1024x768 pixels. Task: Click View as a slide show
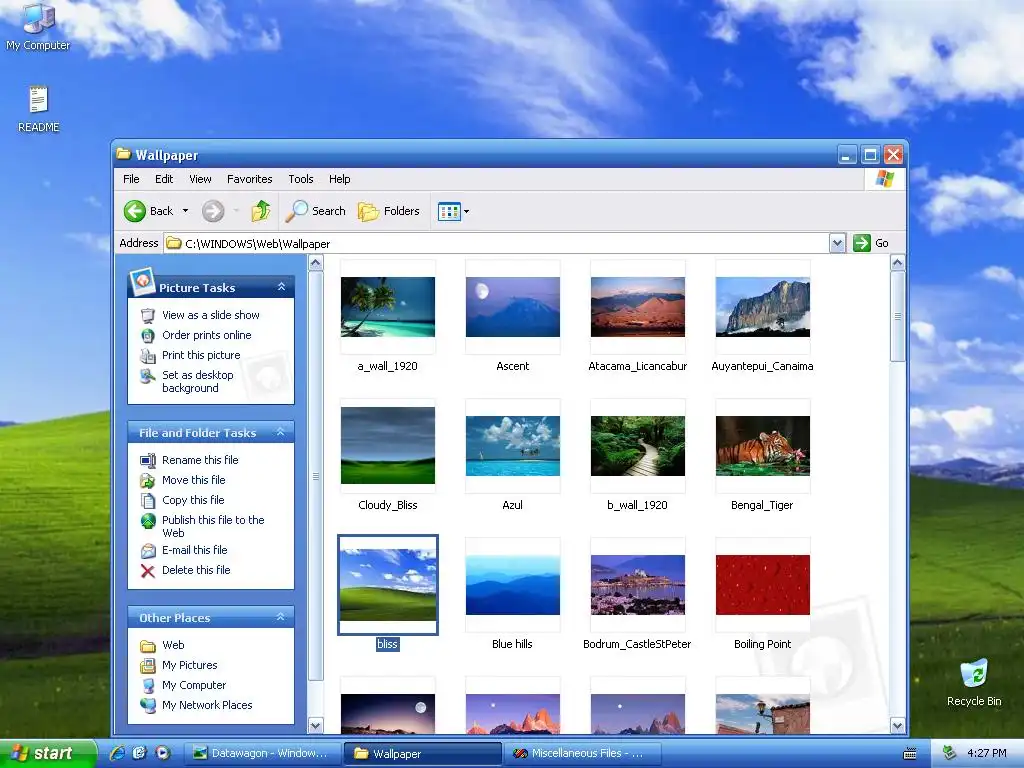(211, 315)
